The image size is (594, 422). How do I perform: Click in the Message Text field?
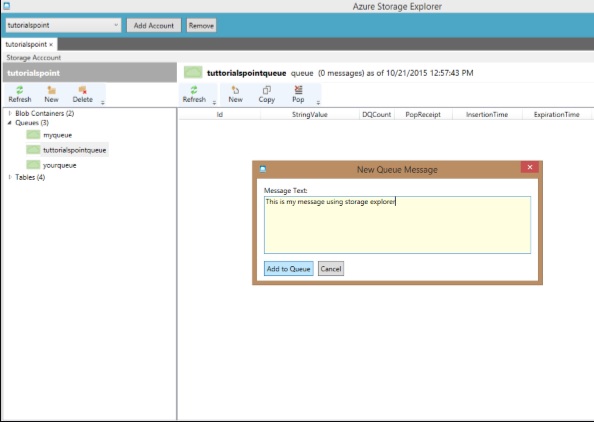397,225
